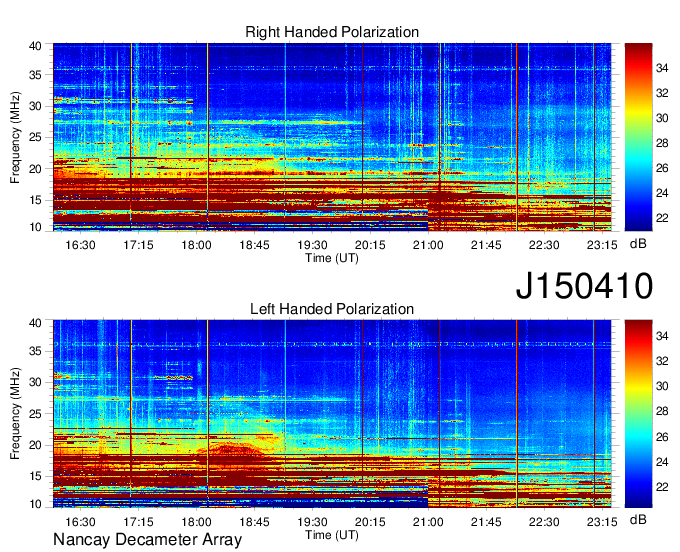Click the top colorbar gradient scale

(x=638, y=137)
